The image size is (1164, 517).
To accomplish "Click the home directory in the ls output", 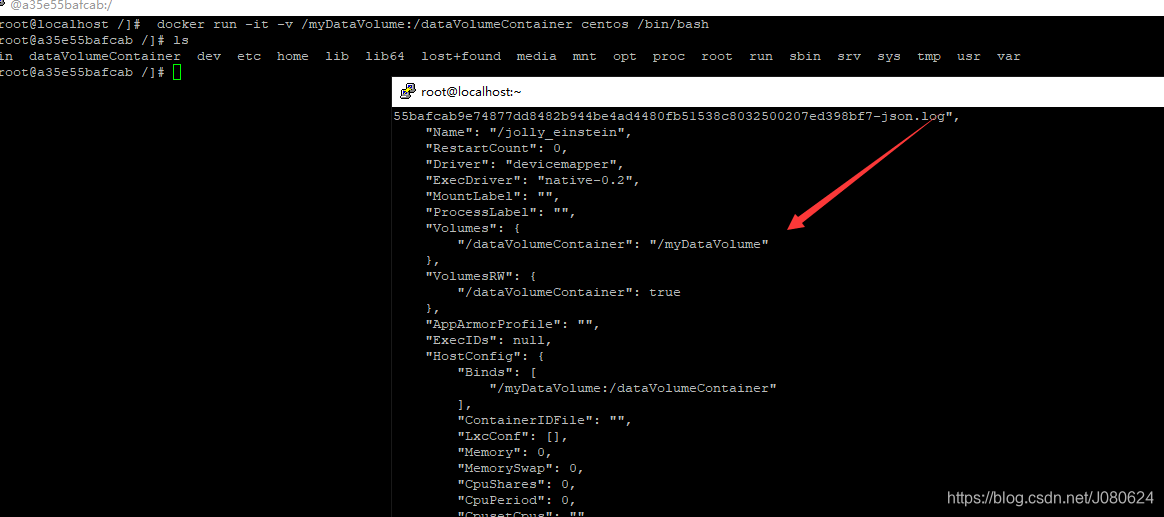I will [x=292, y=56].
